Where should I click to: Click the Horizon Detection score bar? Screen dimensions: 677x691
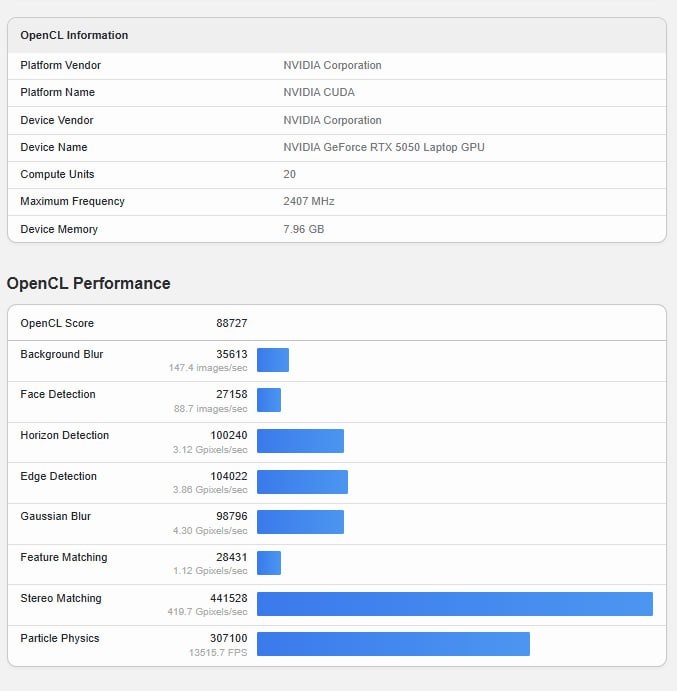(300, 441)
